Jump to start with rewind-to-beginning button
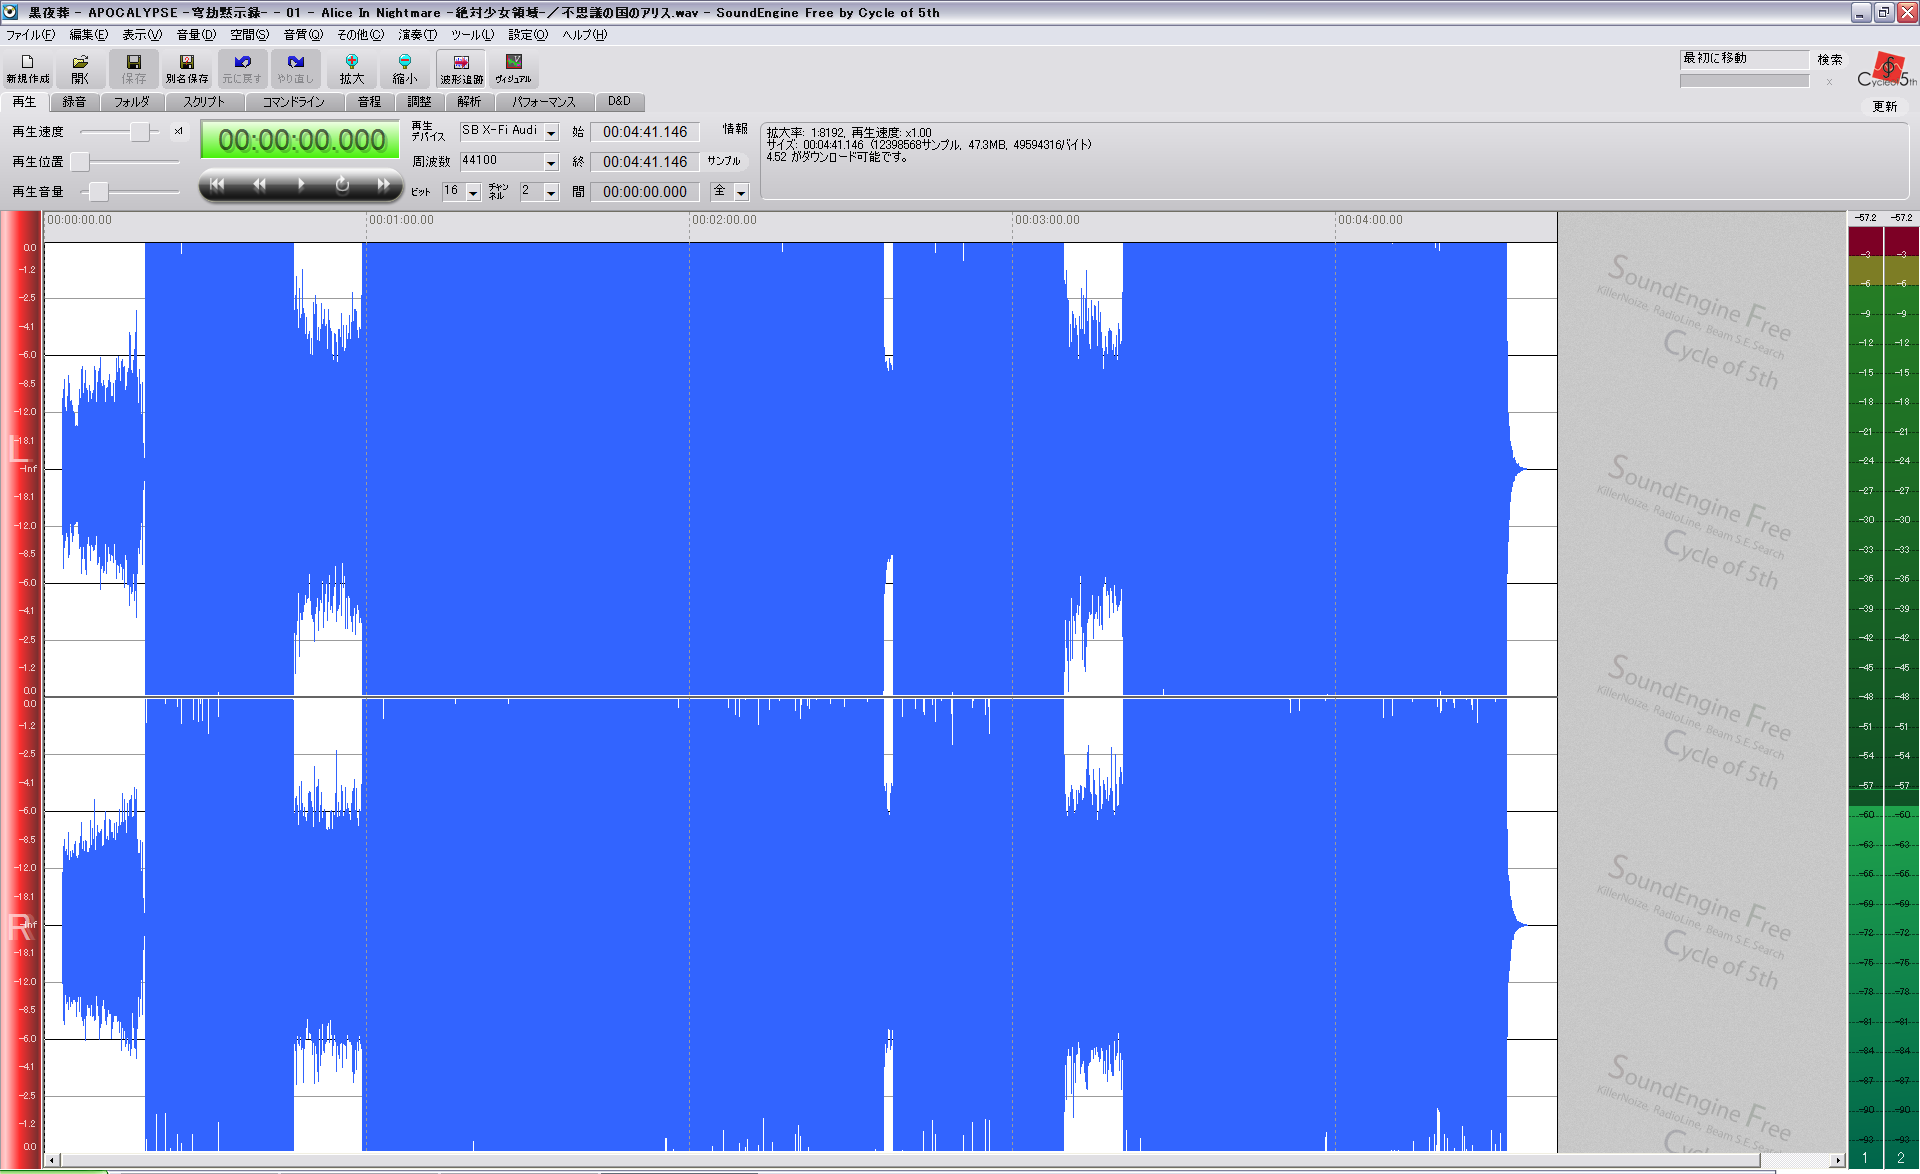 tap(217, 185)
